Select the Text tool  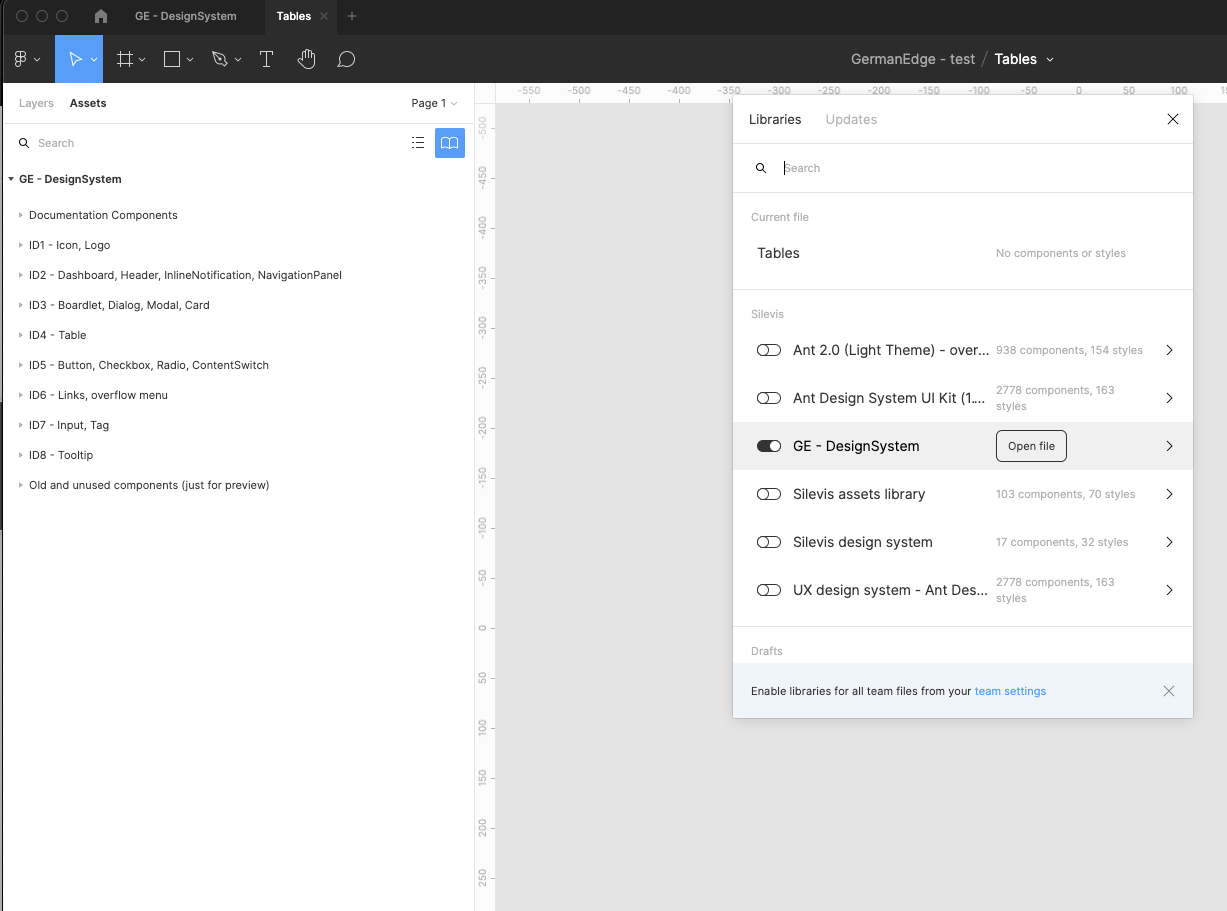tap(266, 59)
